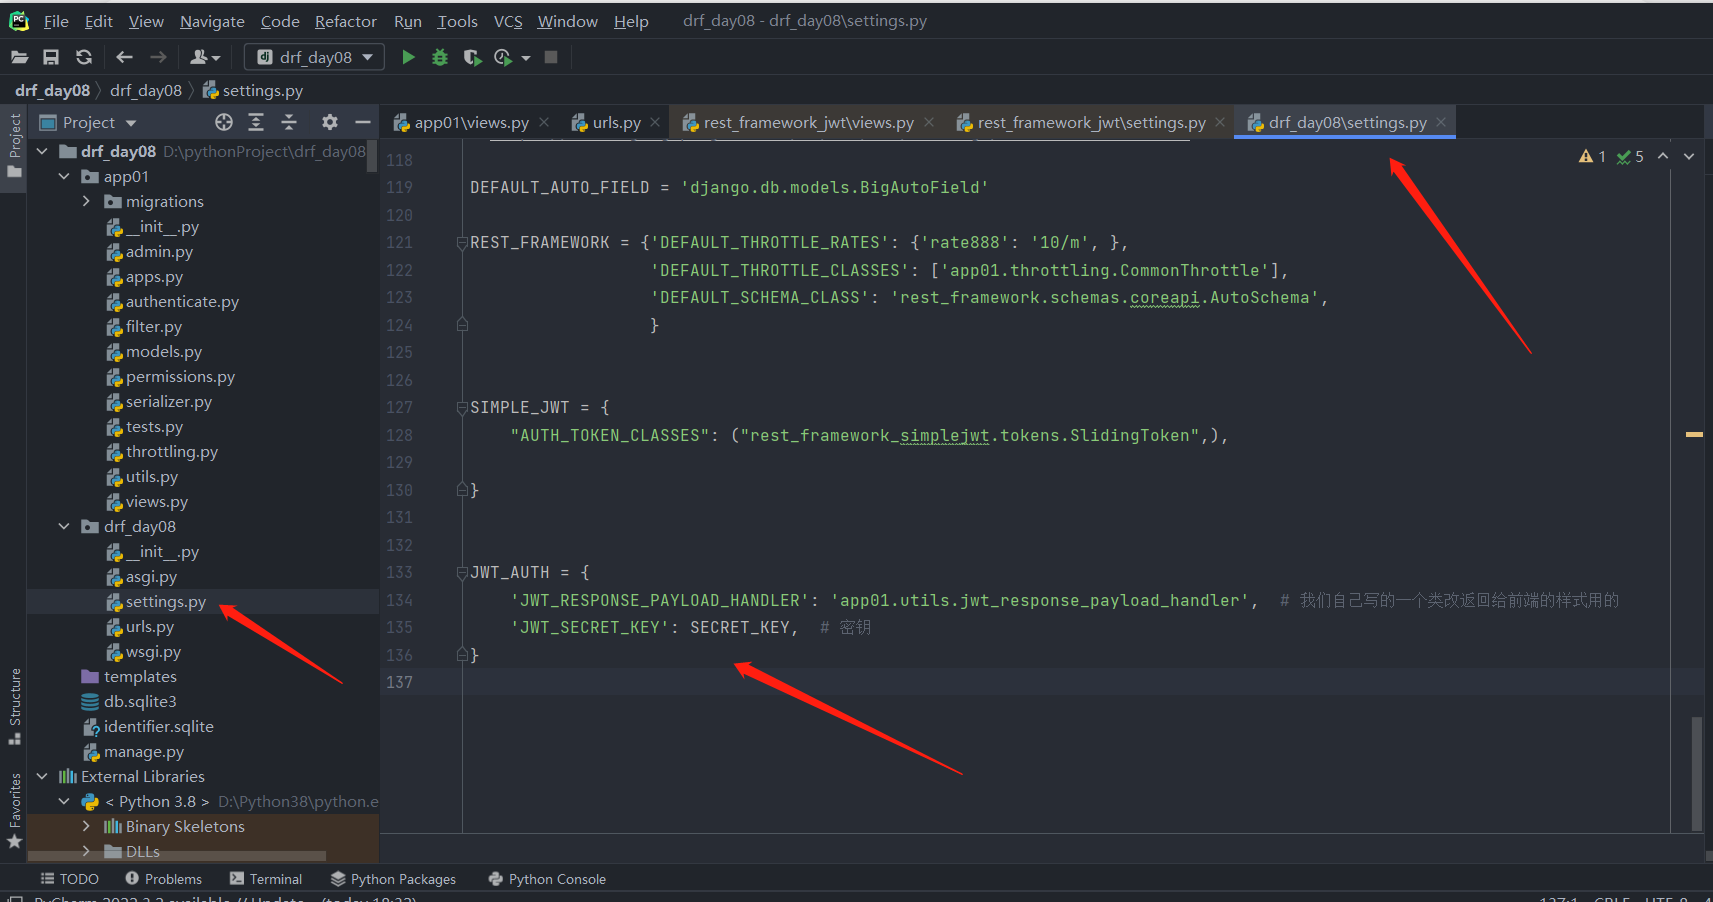The image size is (1713, 902).
Task: Expand all in the Project panel
Action: tap(256, 122)
